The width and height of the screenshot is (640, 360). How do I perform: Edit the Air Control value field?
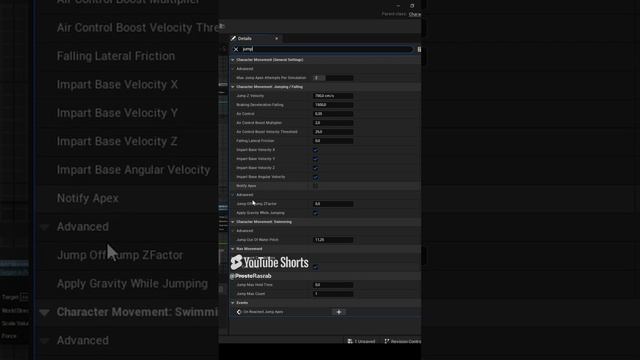(333, 114)
